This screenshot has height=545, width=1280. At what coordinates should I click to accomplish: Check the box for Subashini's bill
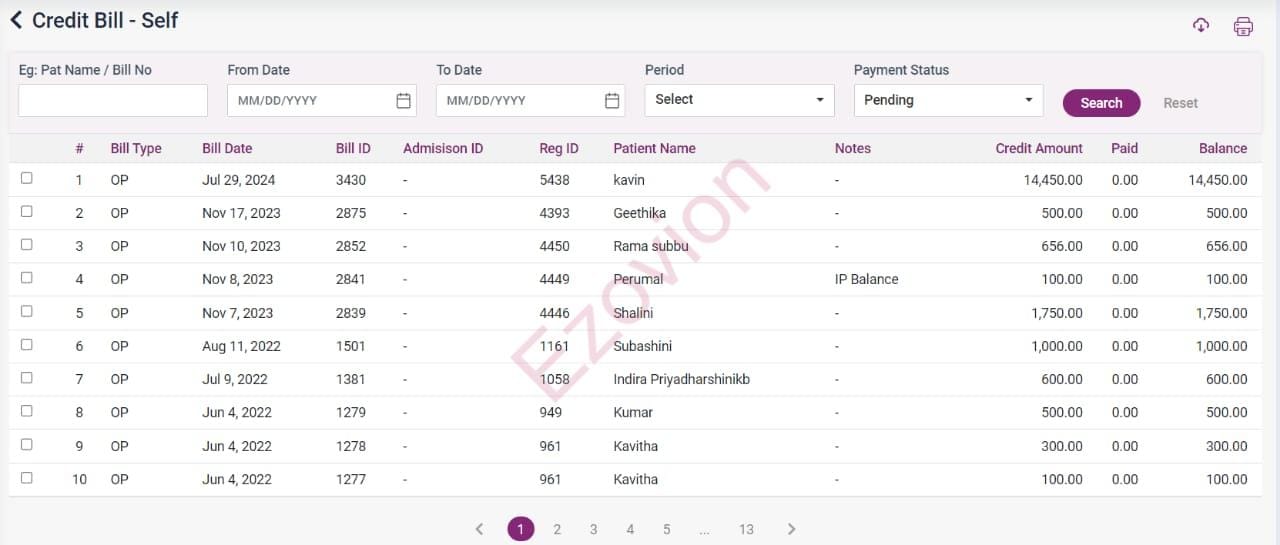[x=27, y=345]
